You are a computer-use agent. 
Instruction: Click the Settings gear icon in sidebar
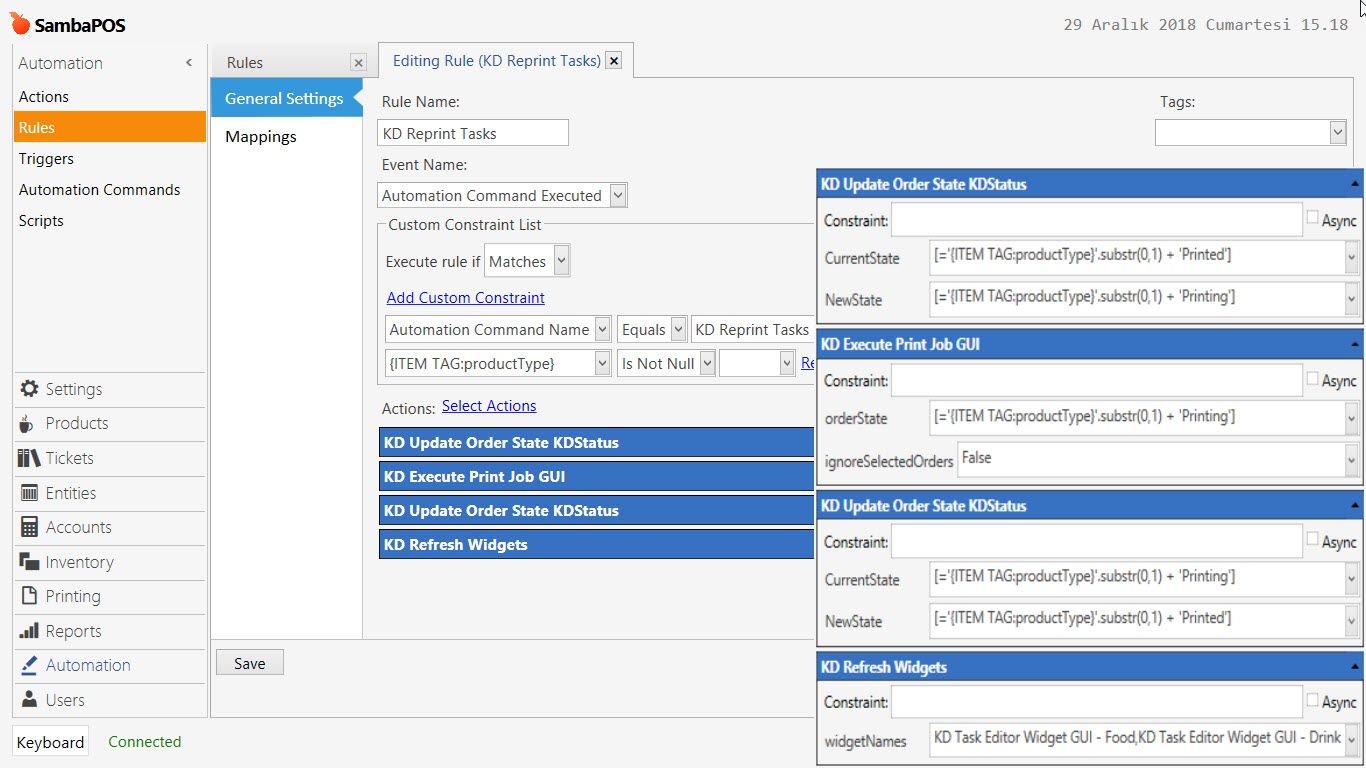[29, 389]
